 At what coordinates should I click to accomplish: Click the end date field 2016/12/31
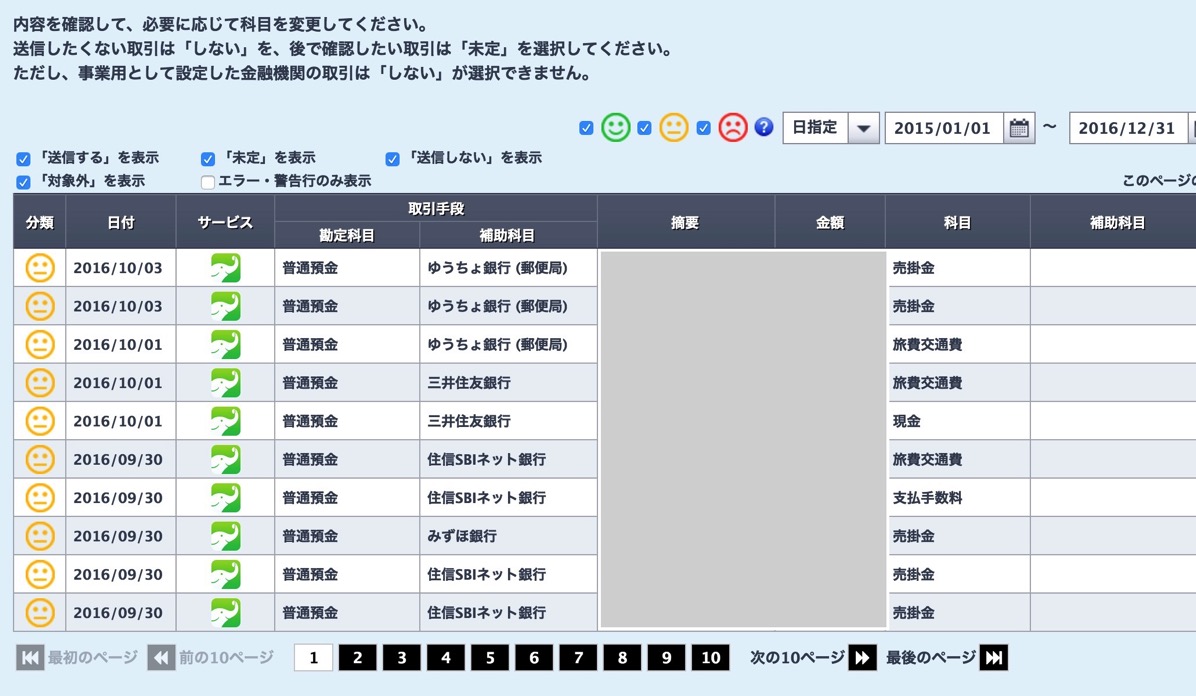coord(1127,128)
